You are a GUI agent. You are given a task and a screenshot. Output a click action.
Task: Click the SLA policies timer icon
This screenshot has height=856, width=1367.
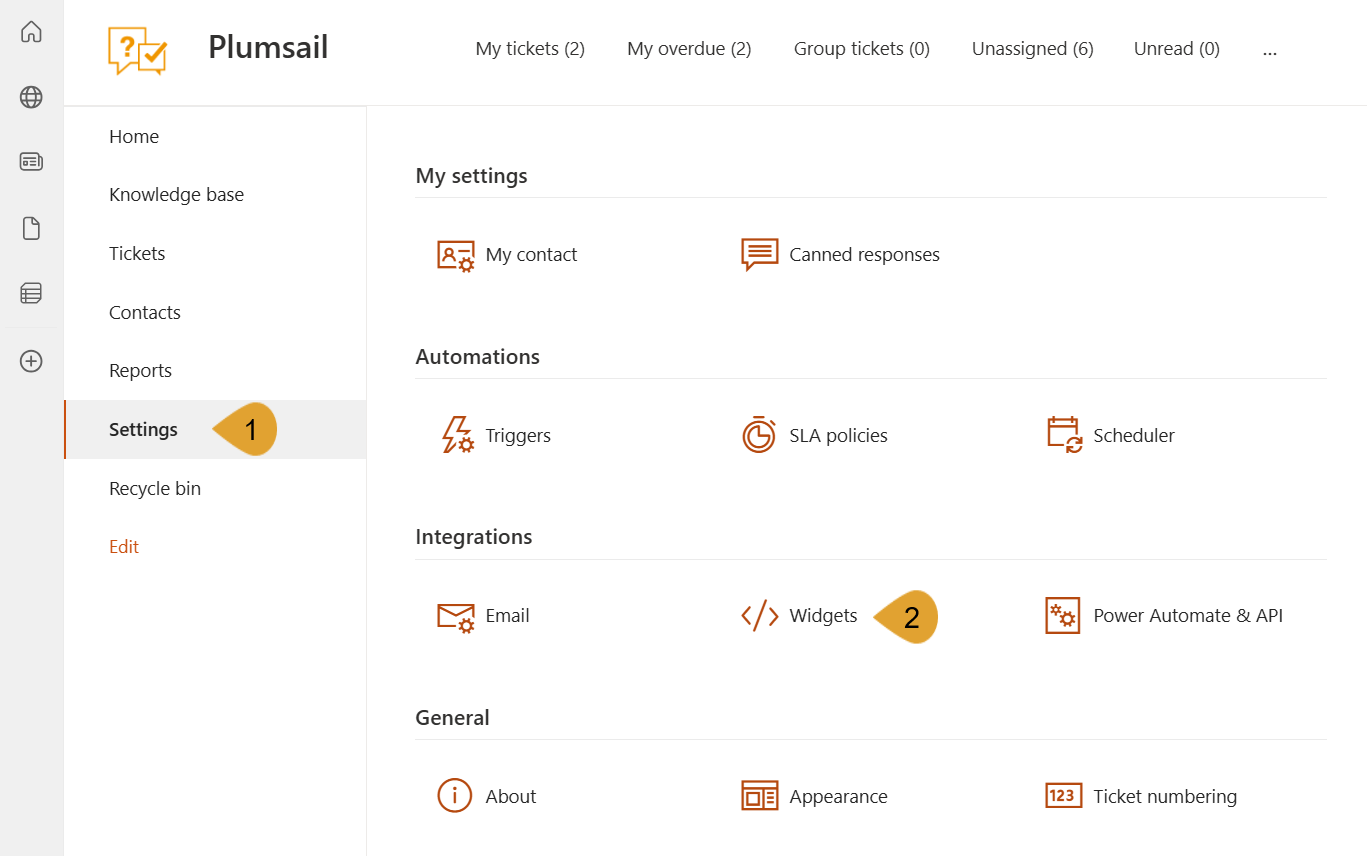point(759,435)
